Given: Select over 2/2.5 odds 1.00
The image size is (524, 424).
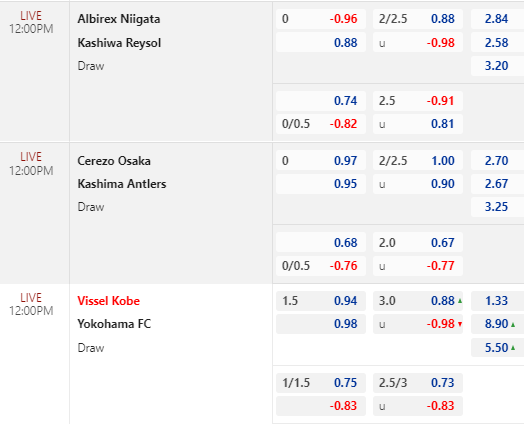Looking at the screenshot, I should 442,161.
